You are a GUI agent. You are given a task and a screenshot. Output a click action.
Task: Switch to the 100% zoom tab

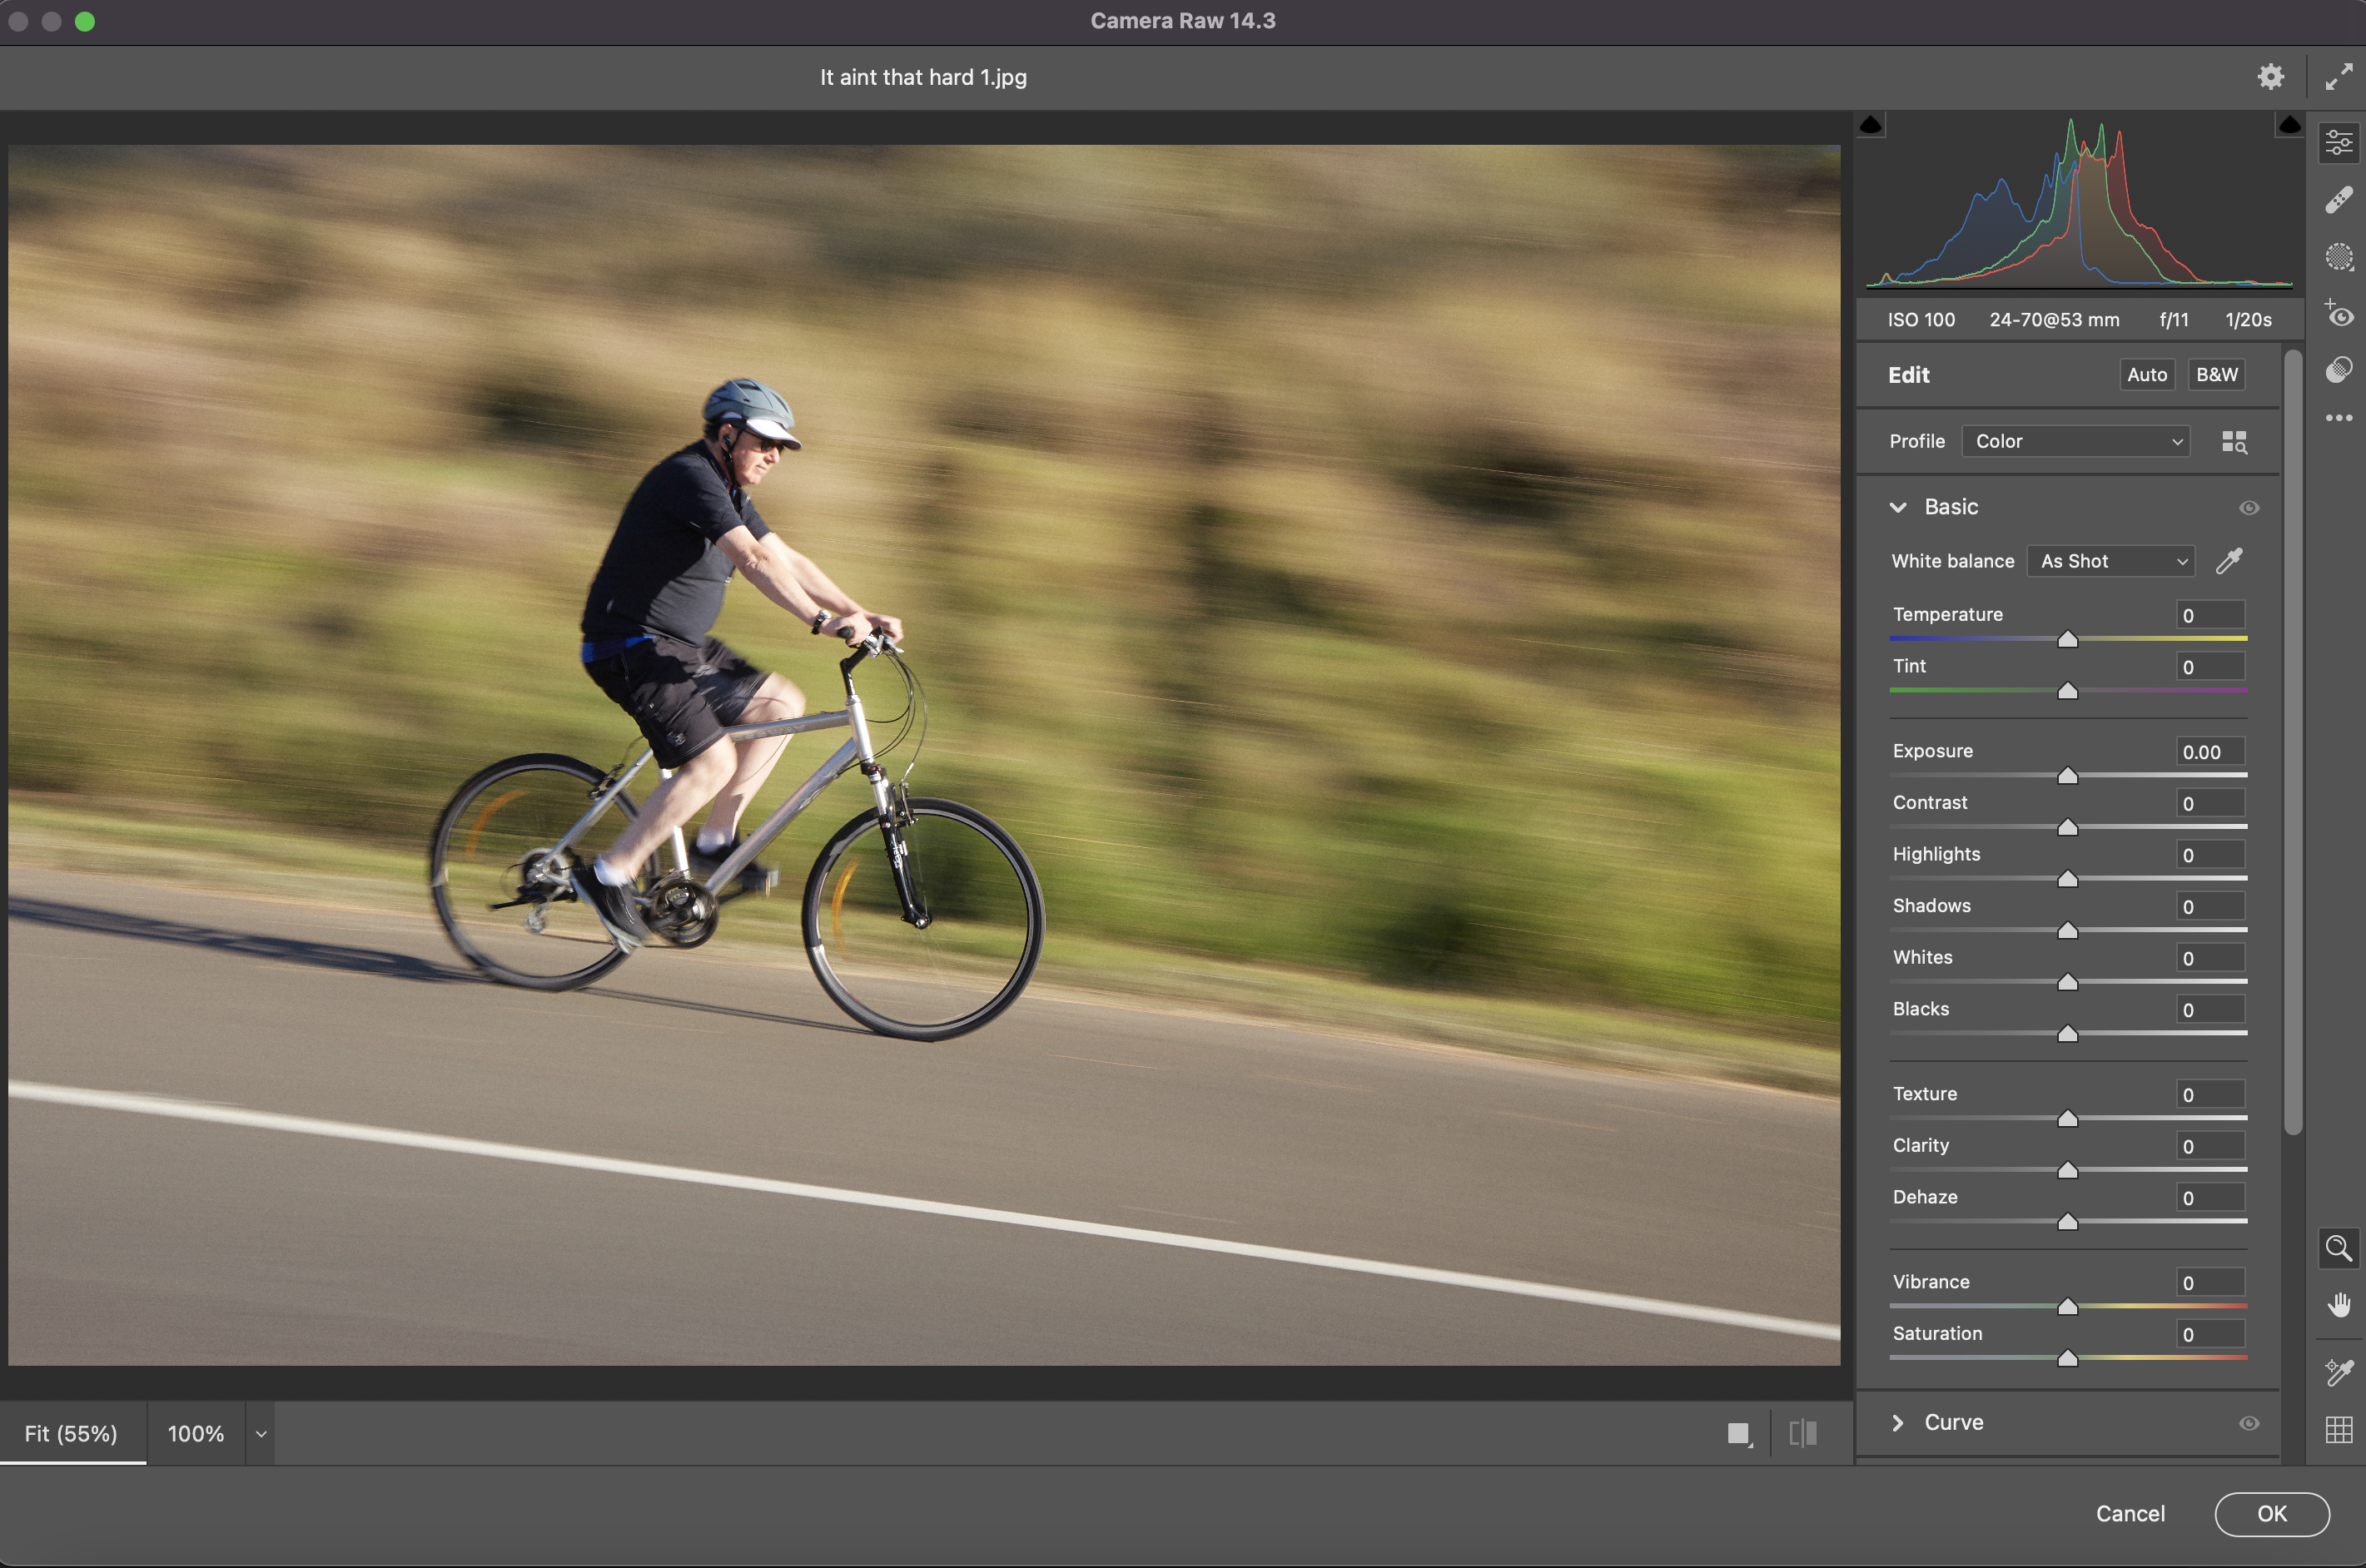(196, 1434)
